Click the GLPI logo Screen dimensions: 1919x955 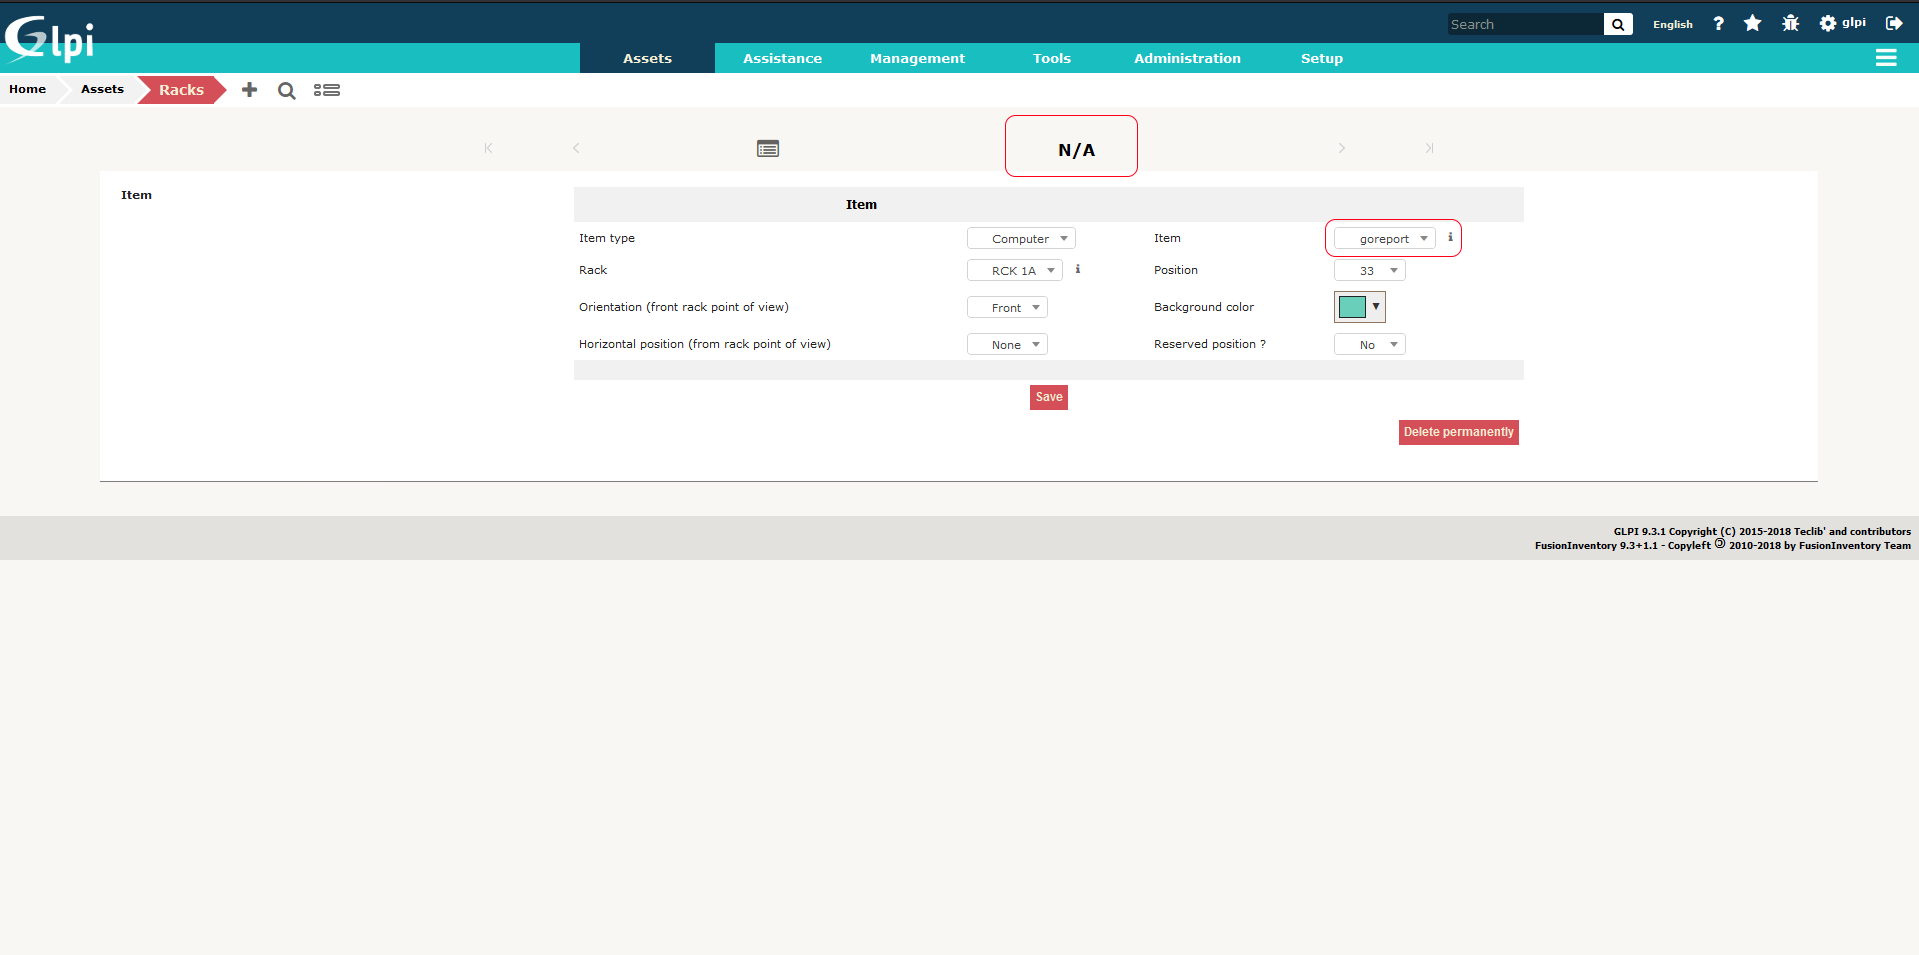[x=50, y=39]
